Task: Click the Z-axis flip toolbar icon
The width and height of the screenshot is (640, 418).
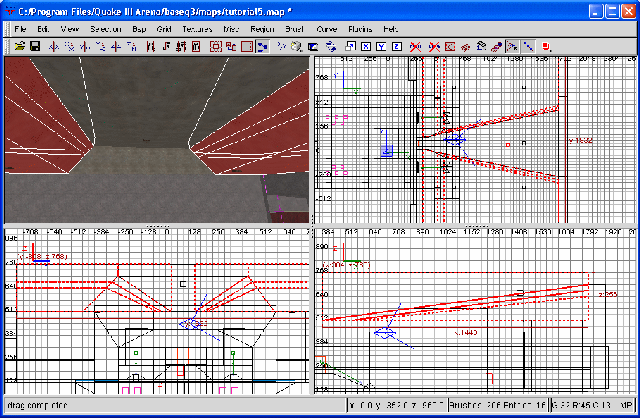Action: point(116,47)
